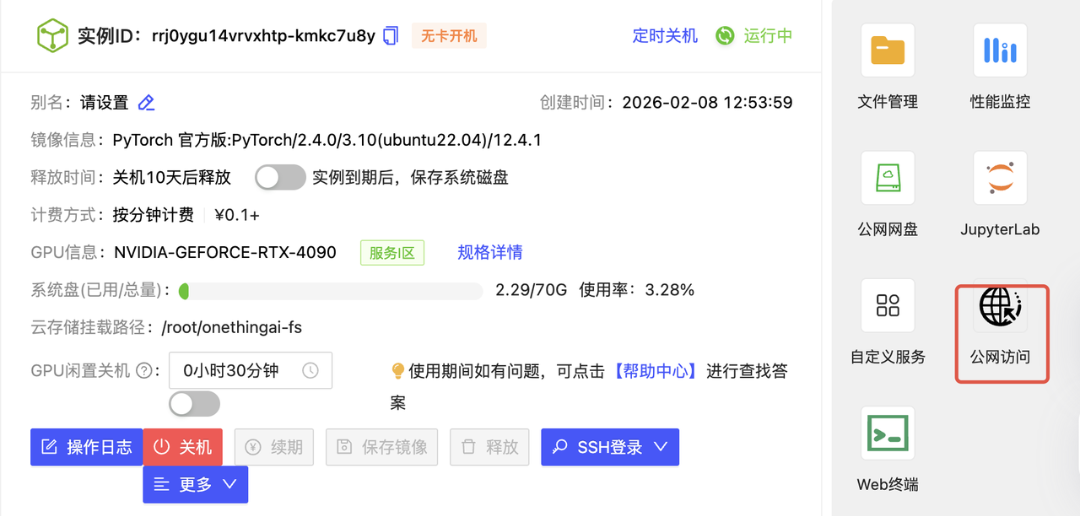Click the 定时关机 scheduled shutdown link
Image resolution: width=1080 pixels, height=516 pixels.
coord(665,36)
